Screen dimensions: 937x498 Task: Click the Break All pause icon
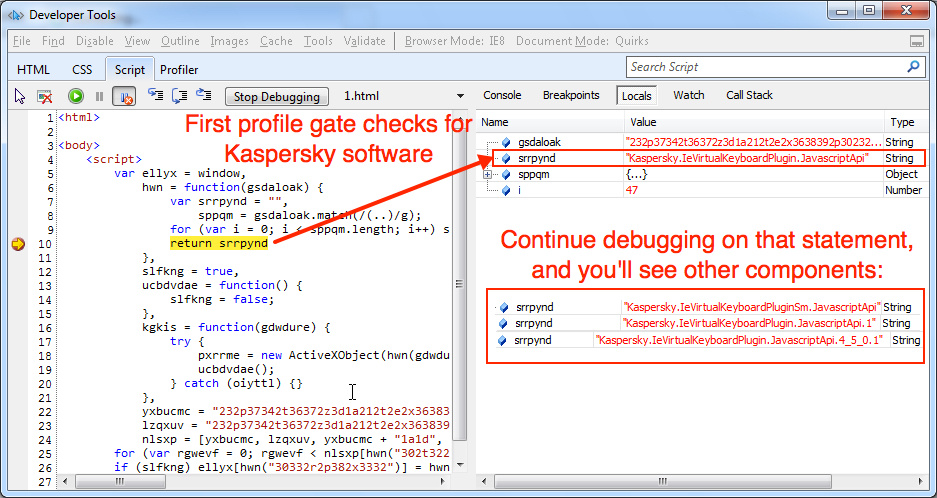coord(100,96)
